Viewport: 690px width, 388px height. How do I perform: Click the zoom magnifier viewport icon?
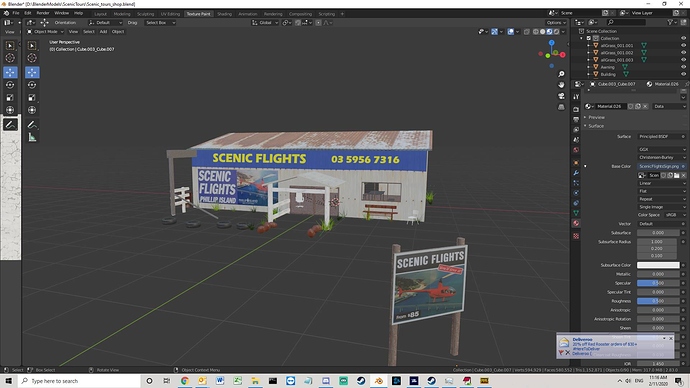(x=561, y=74)
